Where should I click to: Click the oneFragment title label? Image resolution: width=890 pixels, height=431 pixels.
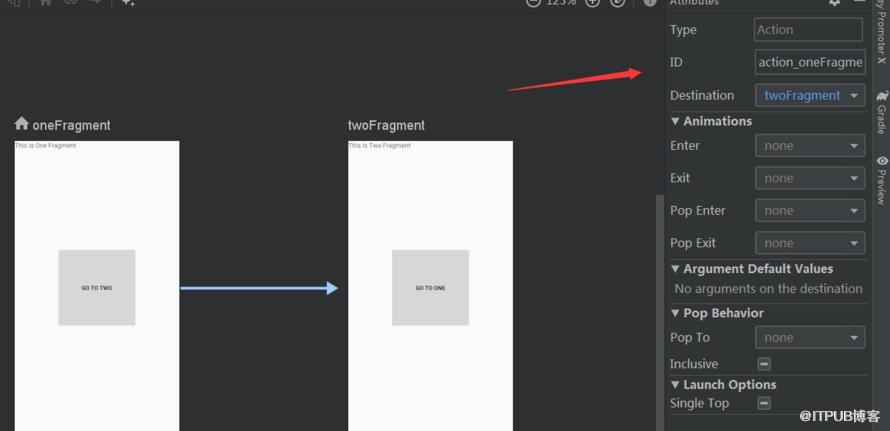click(x=72, y=125)
